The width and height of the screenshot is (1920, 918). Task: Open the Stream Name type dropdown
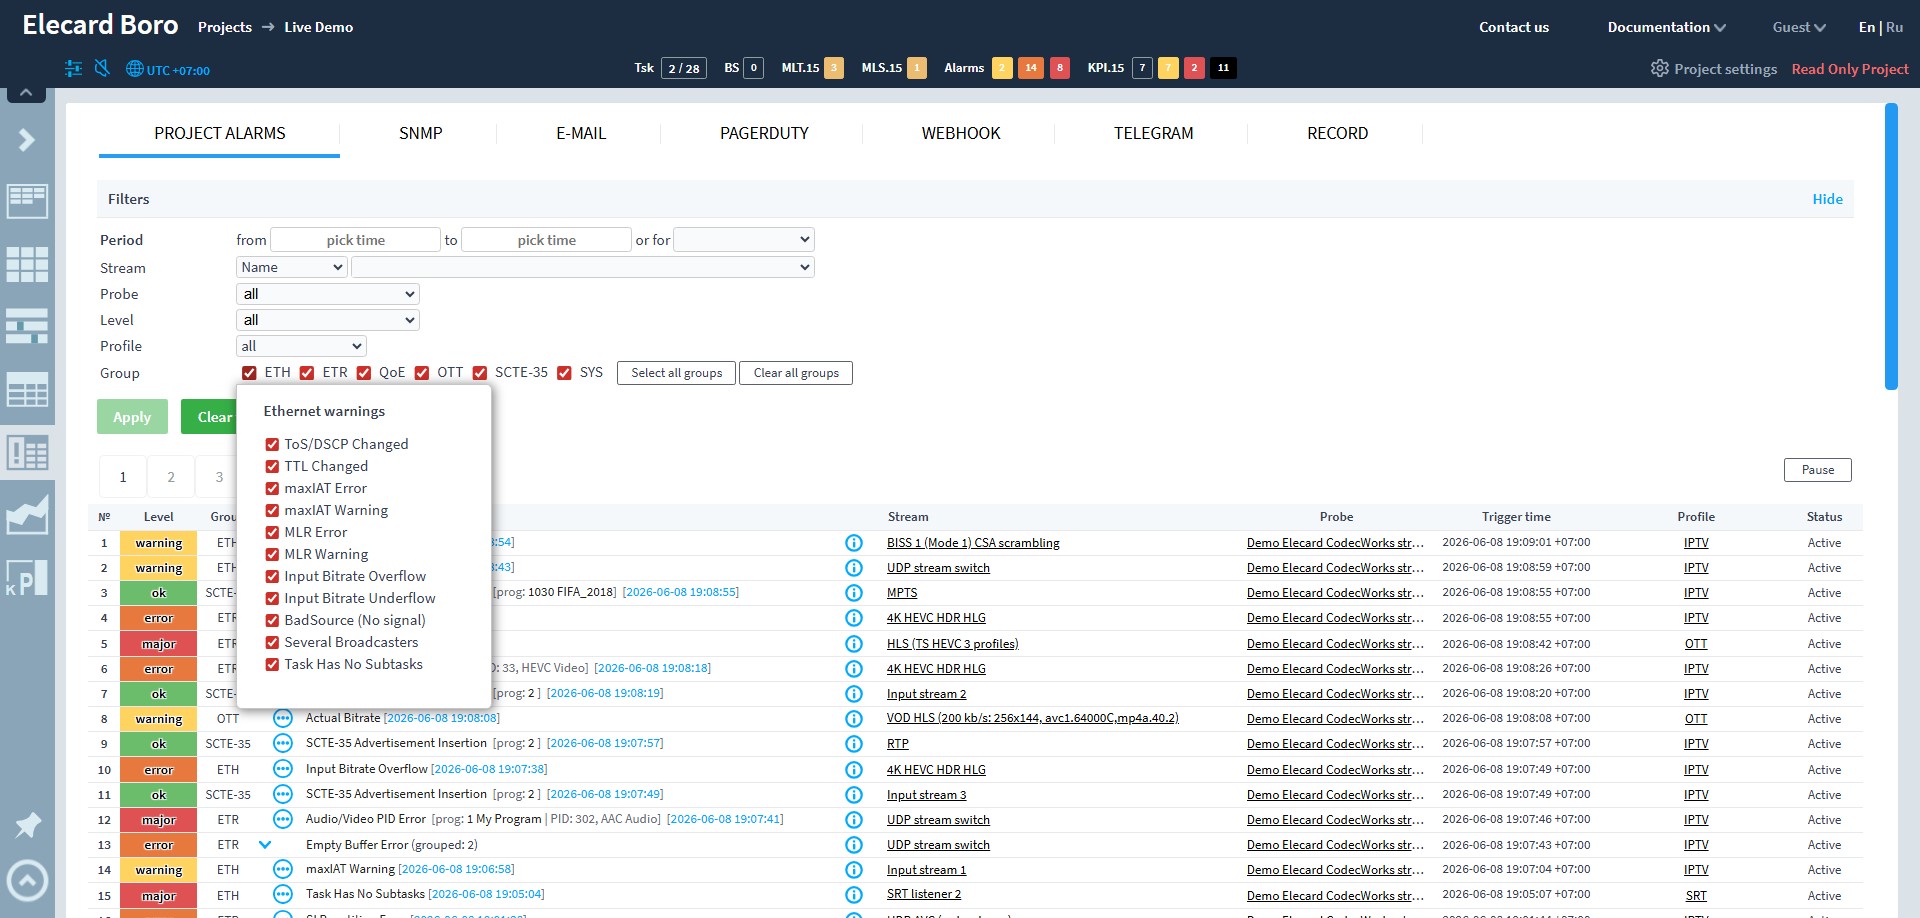click(292, 267)
